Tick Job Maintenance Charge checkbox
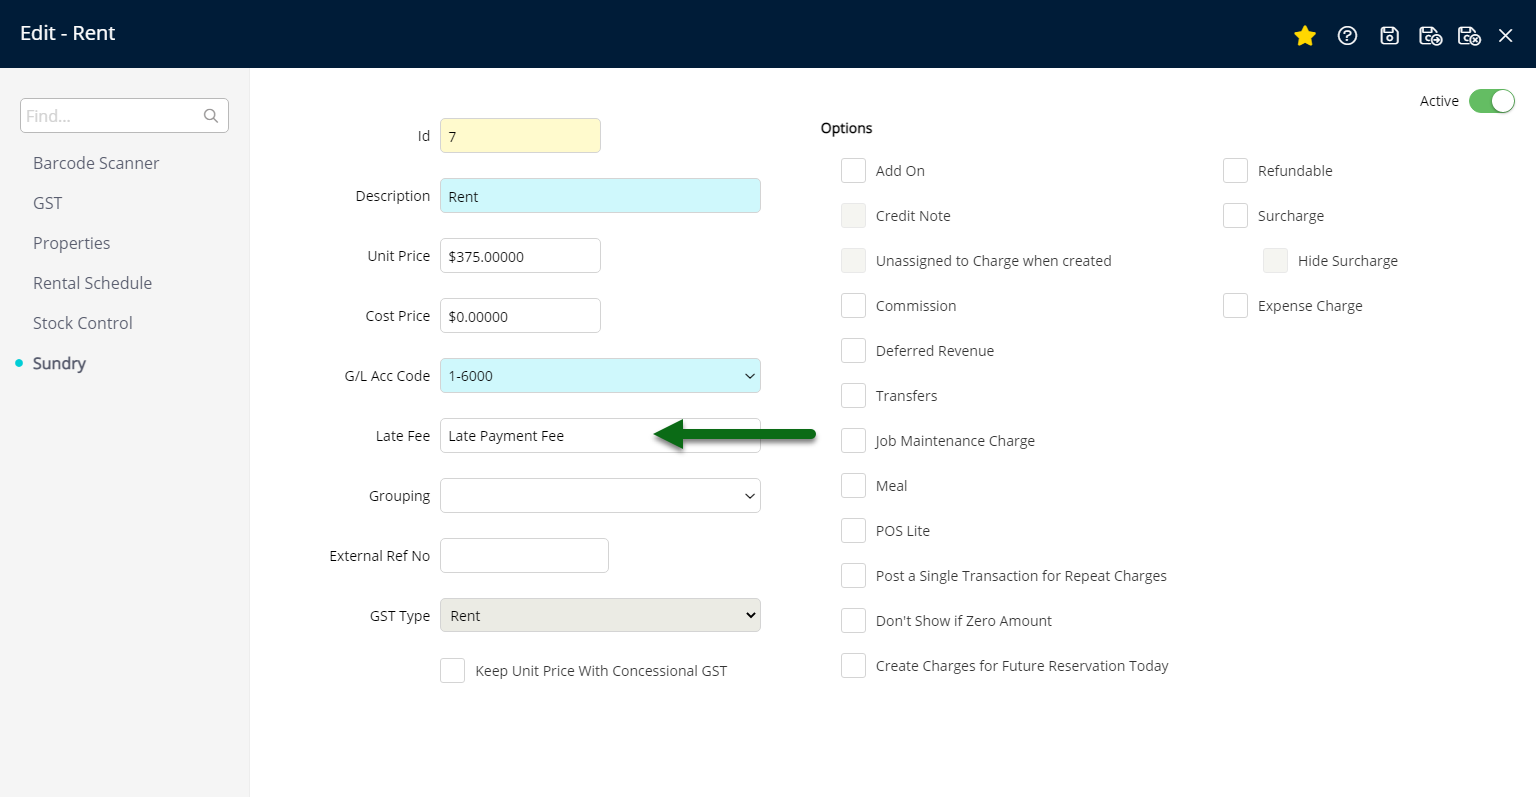The height and width of the screenshot is (797, 1536). pos(853,441)
